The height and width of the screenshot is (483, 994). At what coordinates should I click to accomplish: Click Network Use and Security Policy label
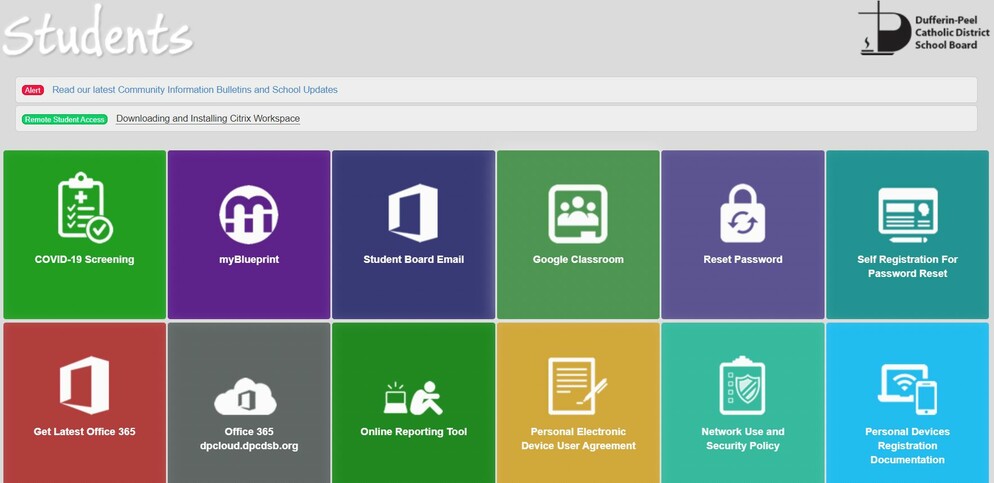pos(742,439)
